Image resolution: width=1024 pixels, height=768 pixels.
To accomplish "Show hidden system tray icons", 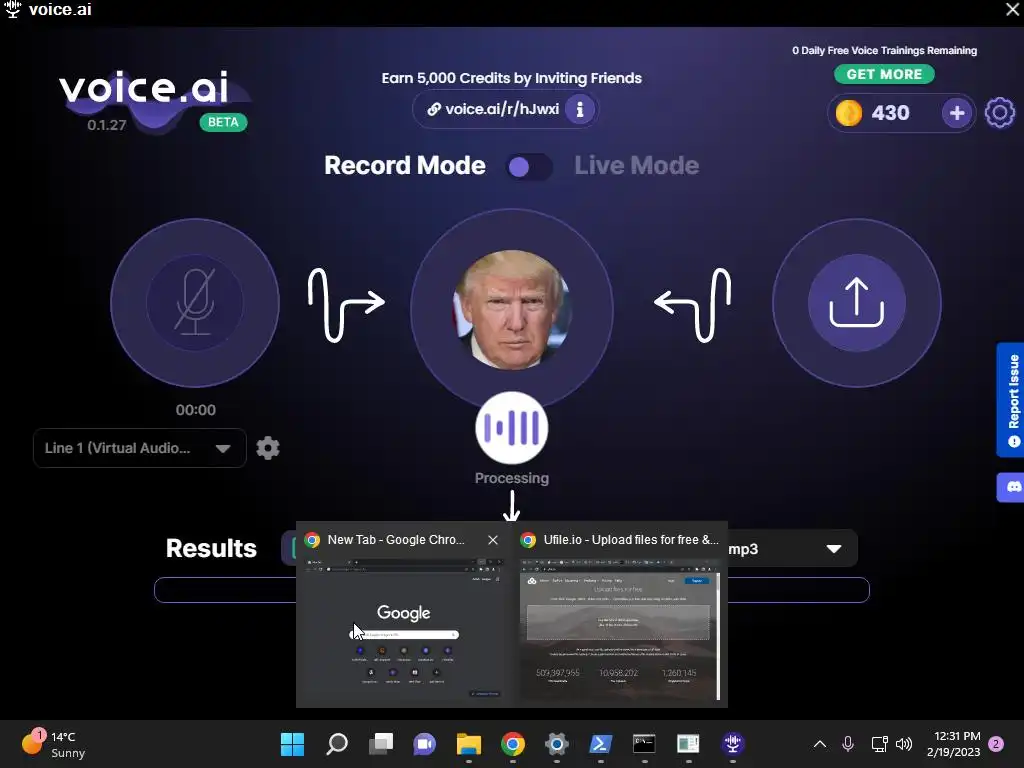I will click(x=820, y=744).
